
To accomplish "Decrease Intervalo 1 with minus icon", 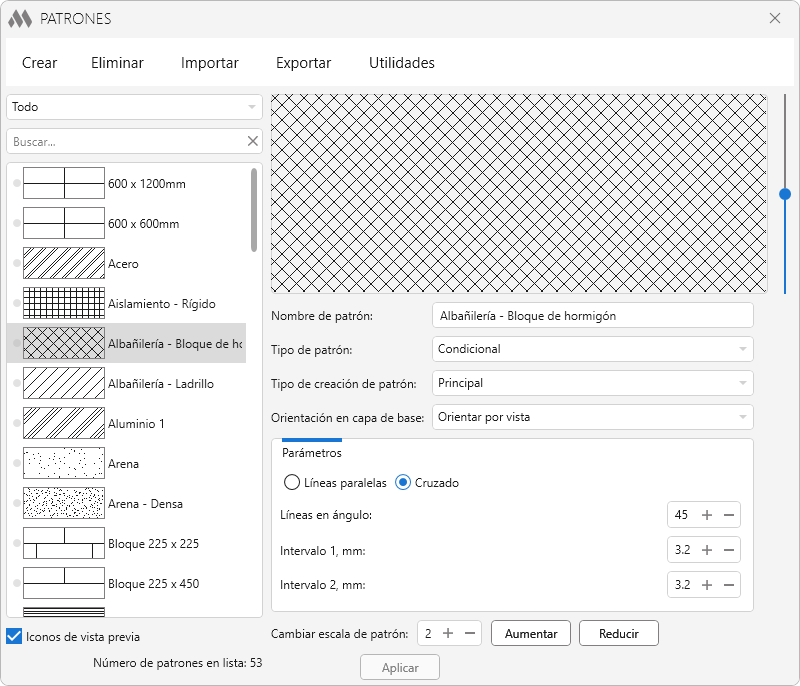I will tap(729, 550).
